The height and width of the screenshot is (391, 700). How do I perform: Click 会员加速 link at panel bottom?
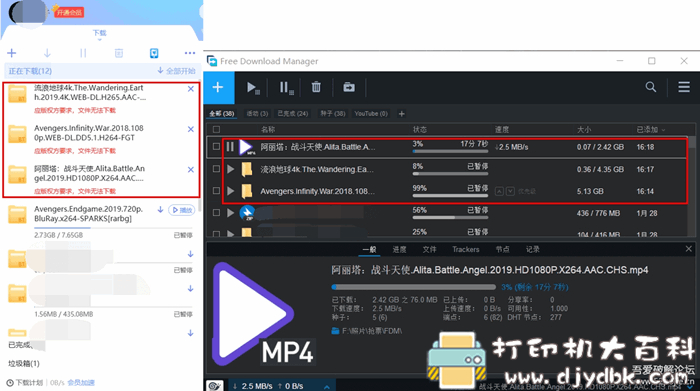coord(81,383)
